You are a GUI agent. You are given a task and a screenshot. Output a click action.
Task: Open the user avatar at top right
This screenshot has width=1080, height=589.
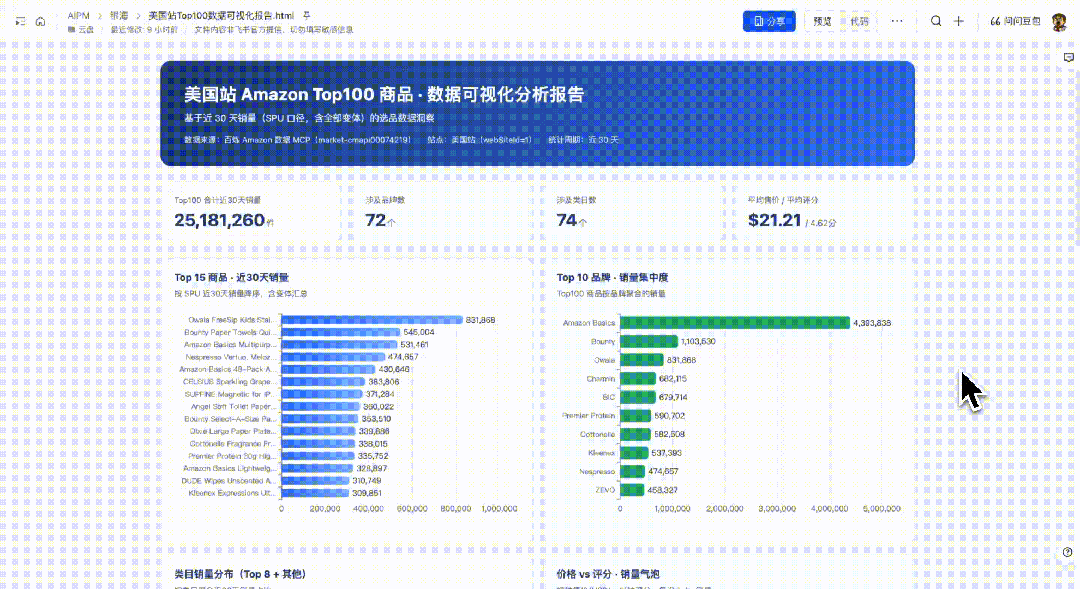[x=1059, y=21]
